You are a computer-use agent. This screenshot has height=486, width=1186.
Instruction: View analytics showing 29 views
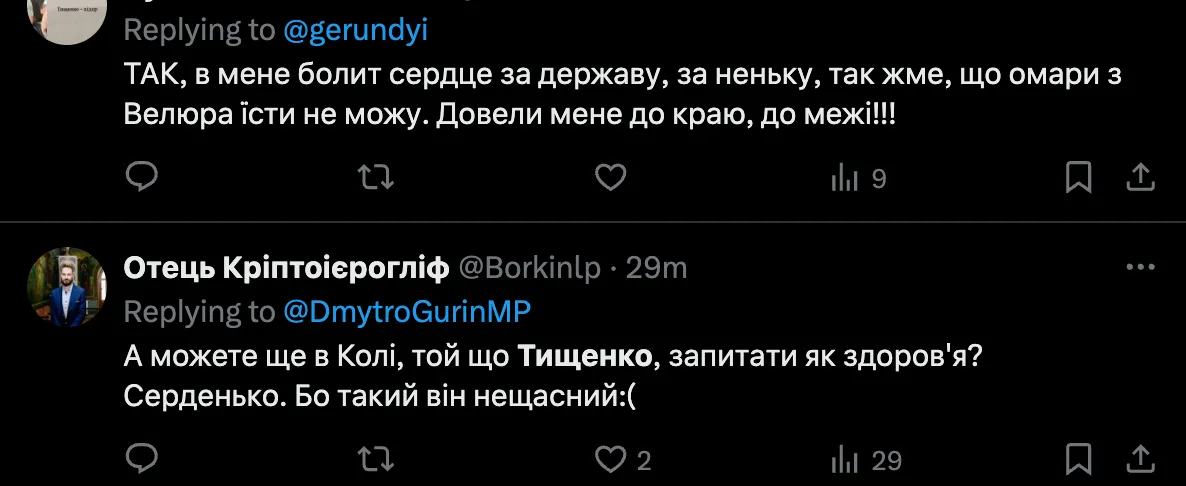tap(866, 460)
